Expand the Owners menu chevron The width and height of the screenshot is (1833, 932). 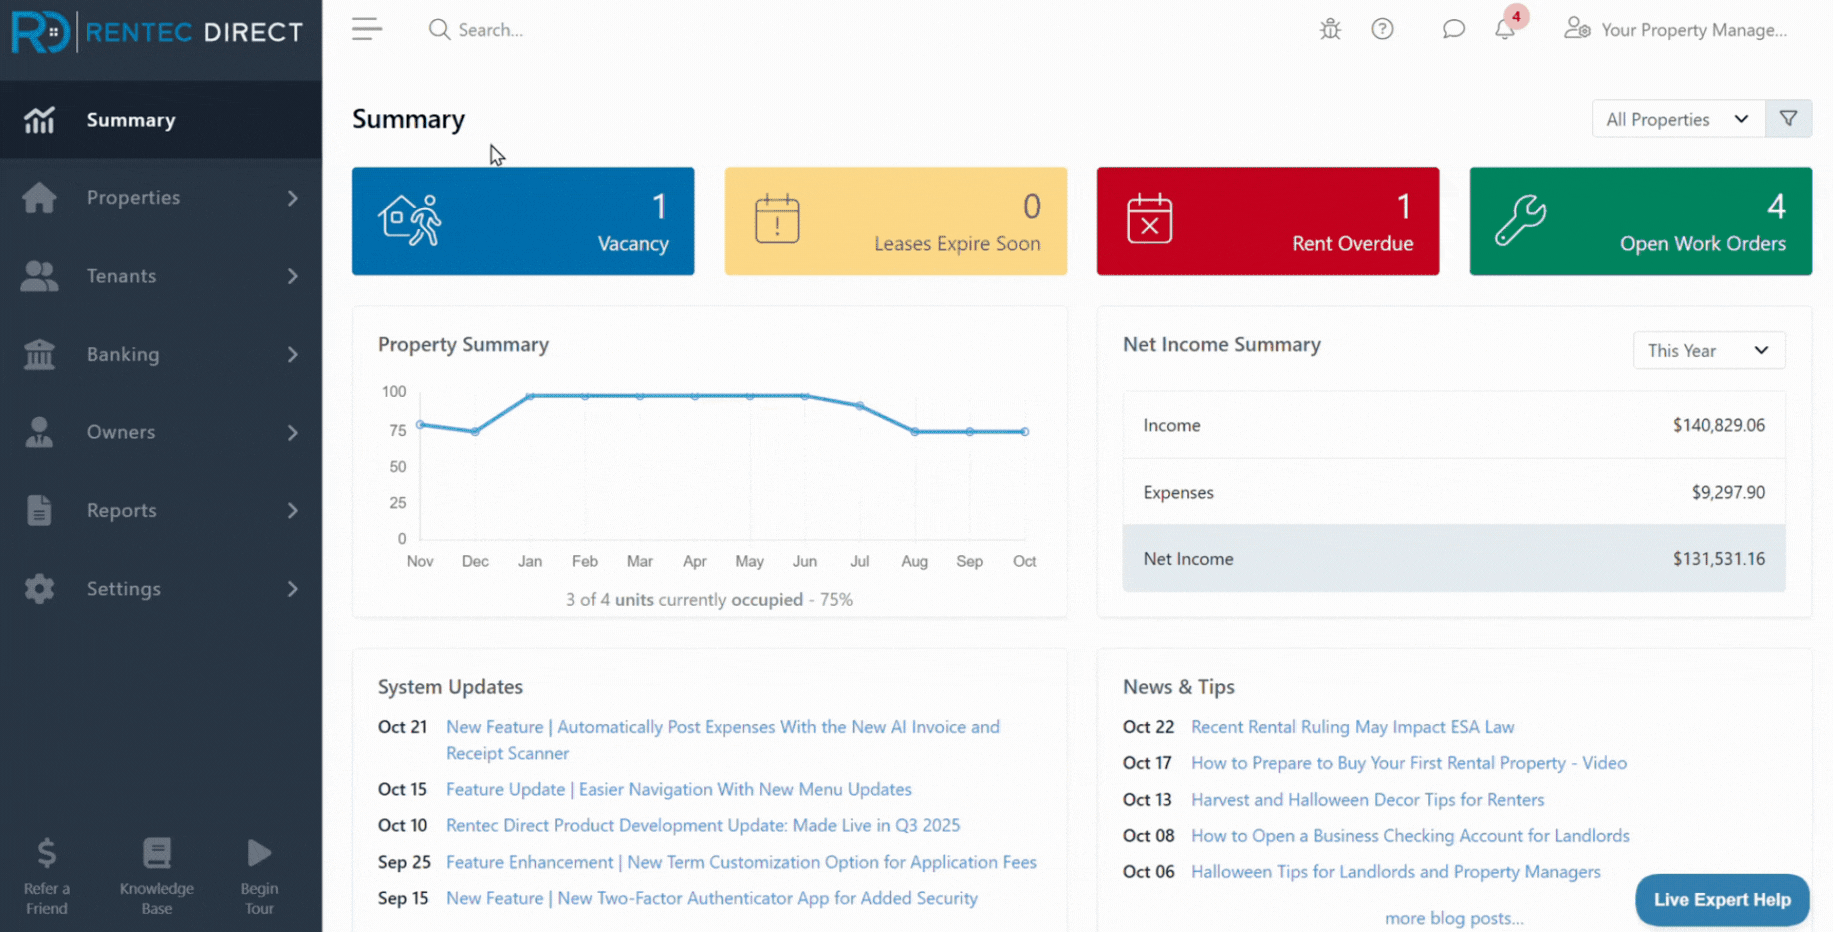293,432
